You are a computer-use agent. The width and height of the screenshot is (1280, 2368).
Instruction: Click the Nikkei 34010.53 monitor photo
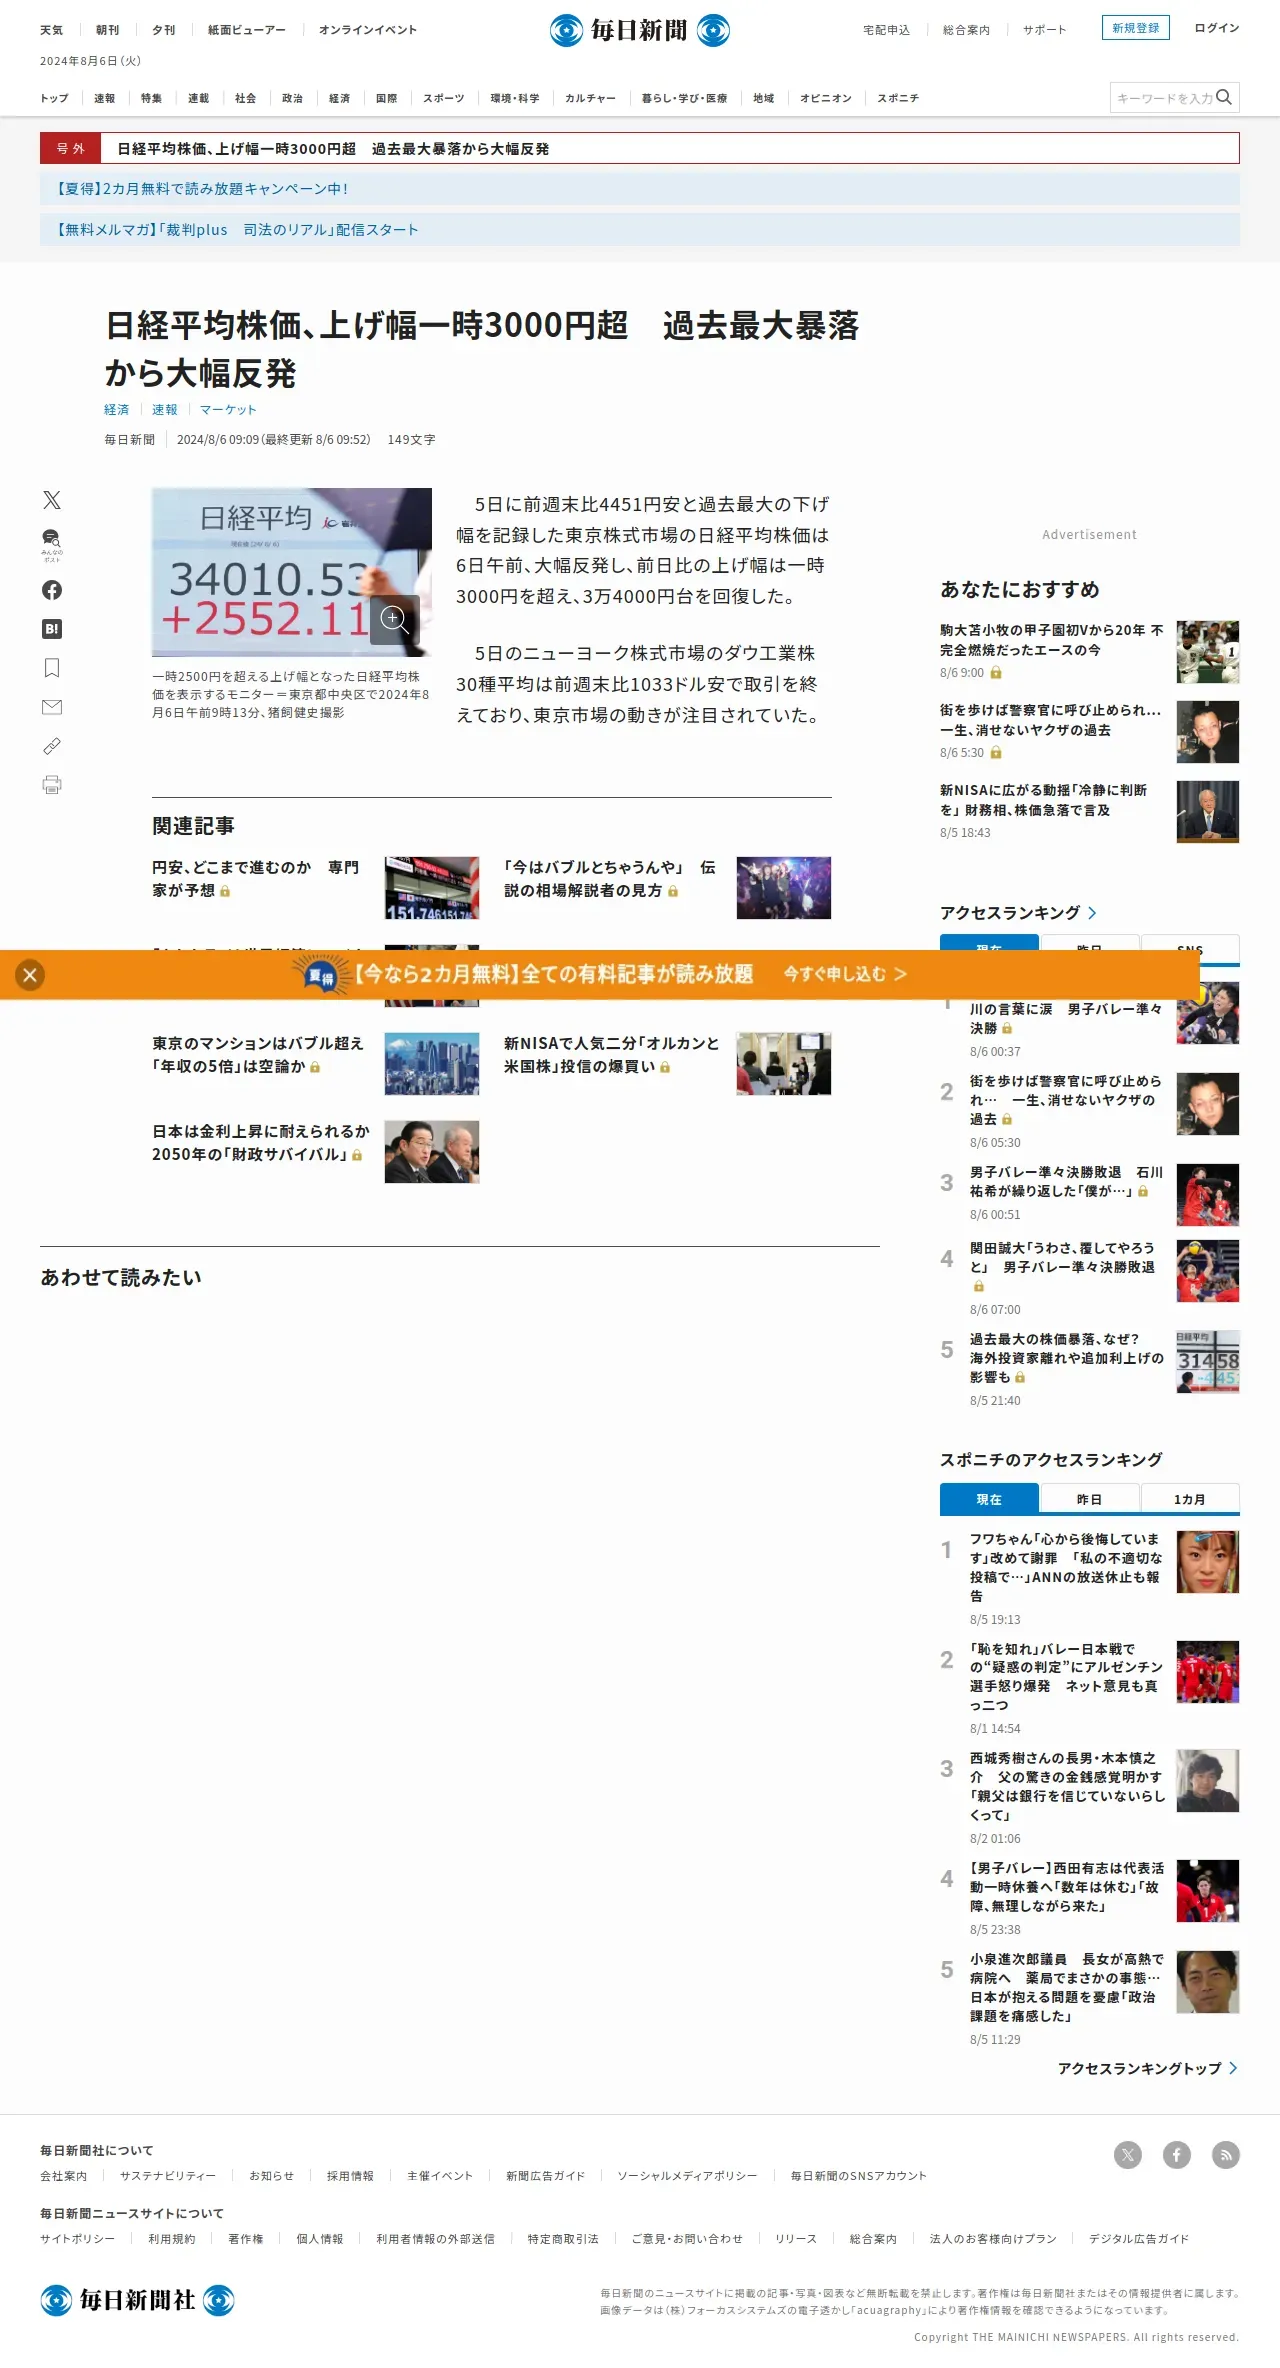click(292, 572)
